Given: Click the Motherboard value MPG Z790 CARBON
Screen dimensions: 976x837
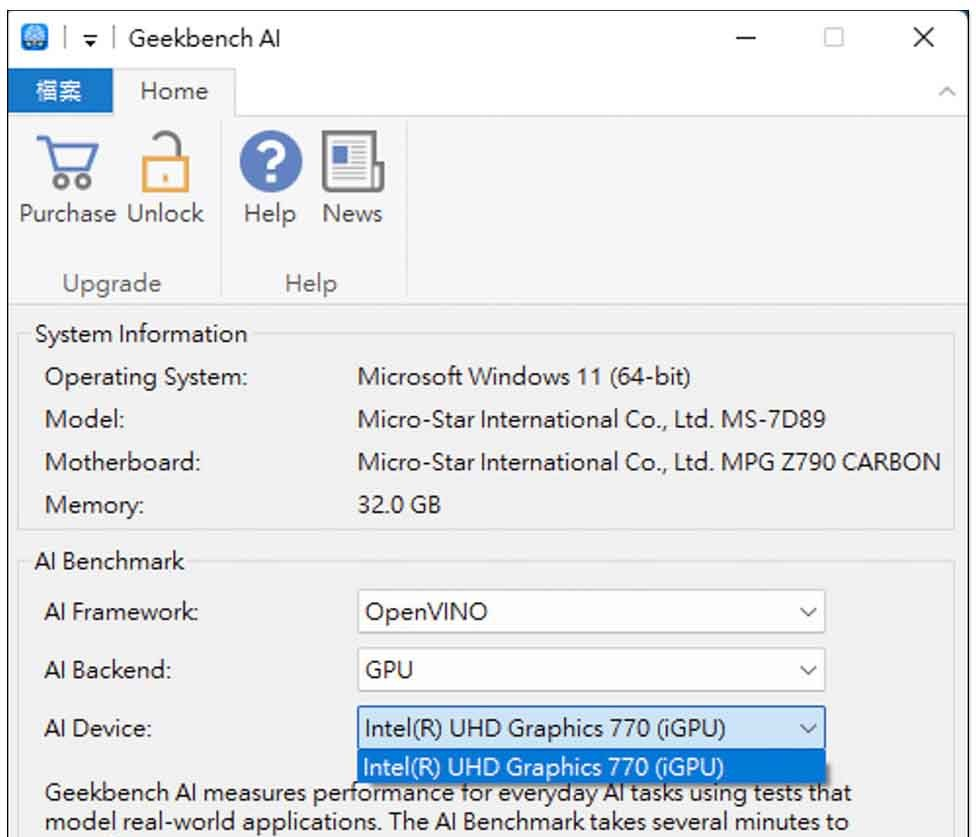Looking at the screenshot, I should click(649, 462).
